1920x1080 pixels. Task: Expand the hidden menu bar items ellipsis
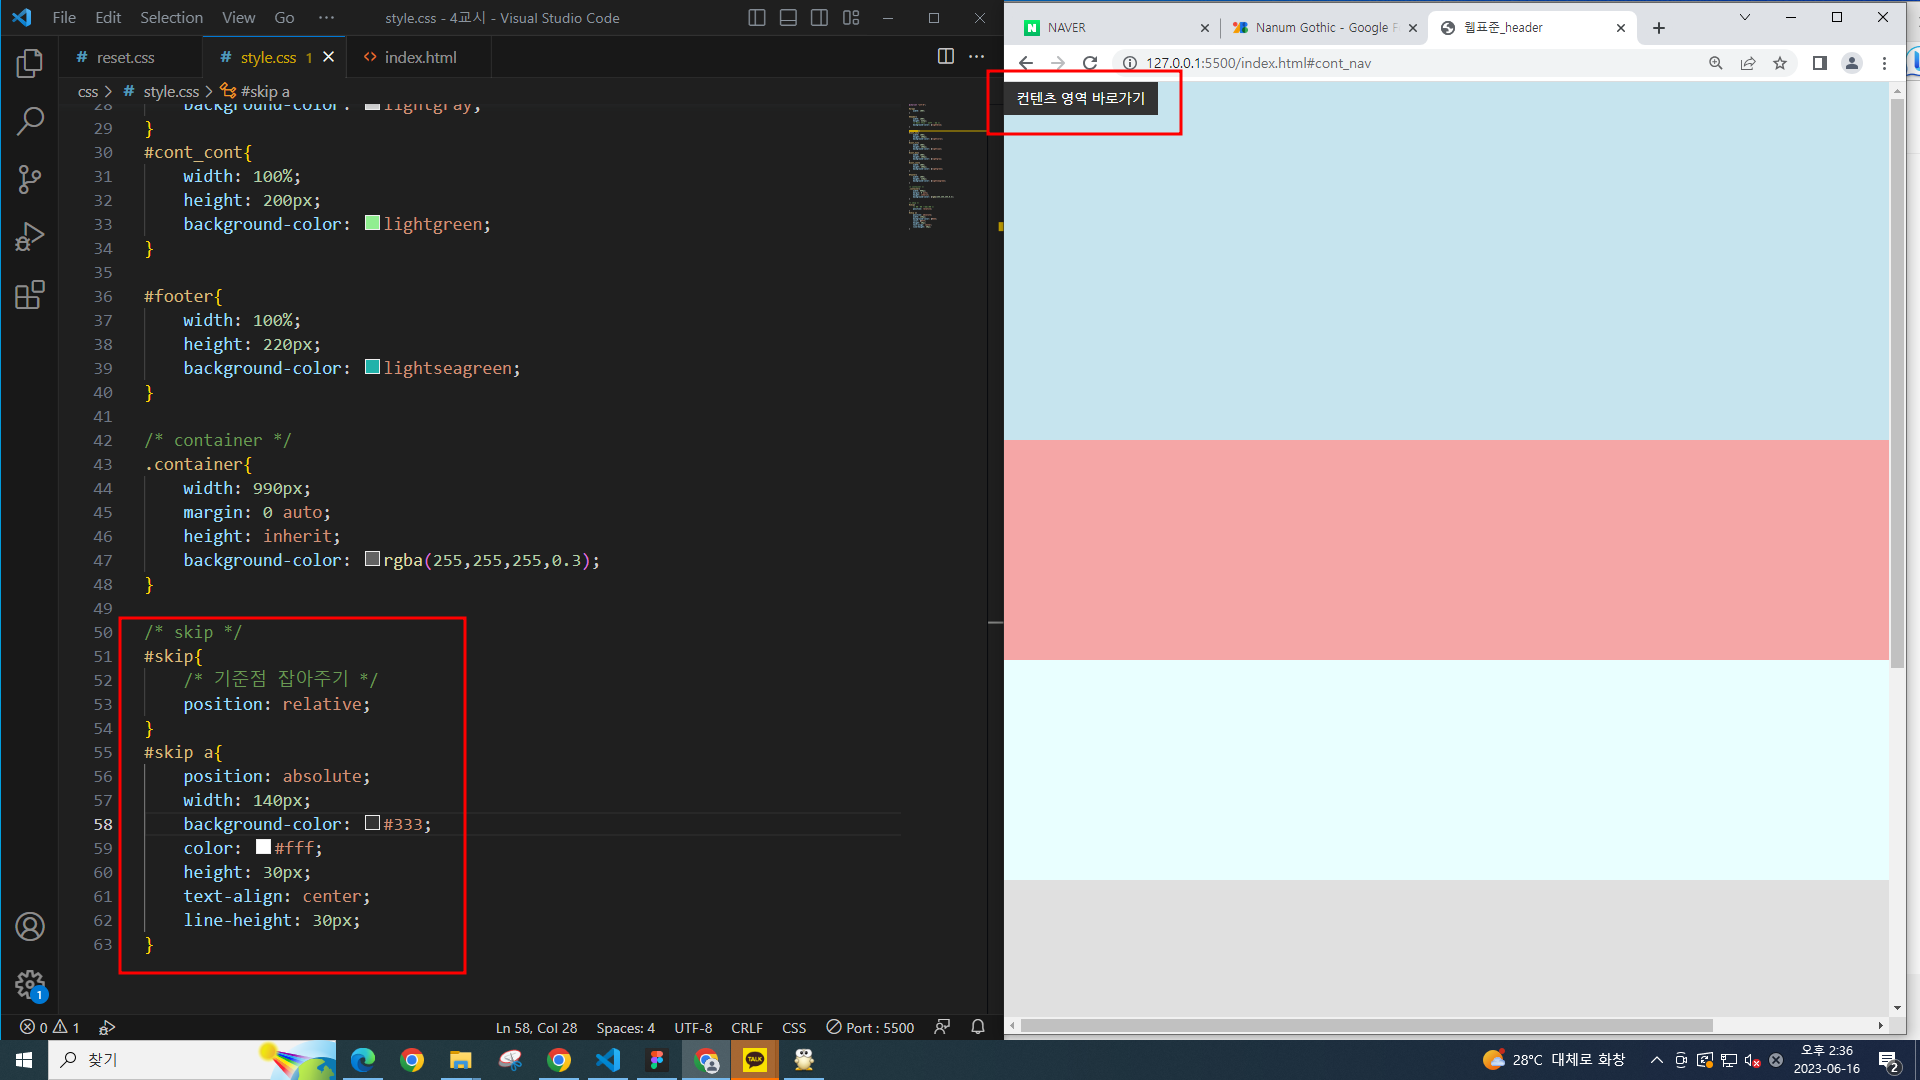tap(326, 18)
